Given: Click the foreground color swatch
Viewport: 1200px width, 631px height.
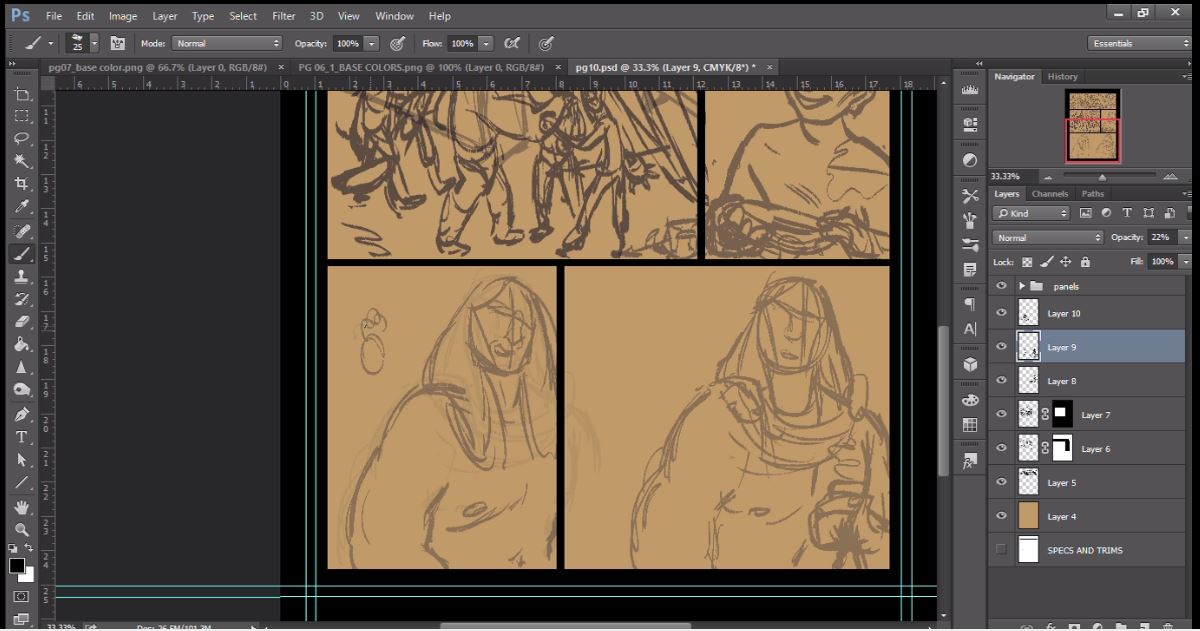Looking at the screenshot, I should click(x=17, y=567).
